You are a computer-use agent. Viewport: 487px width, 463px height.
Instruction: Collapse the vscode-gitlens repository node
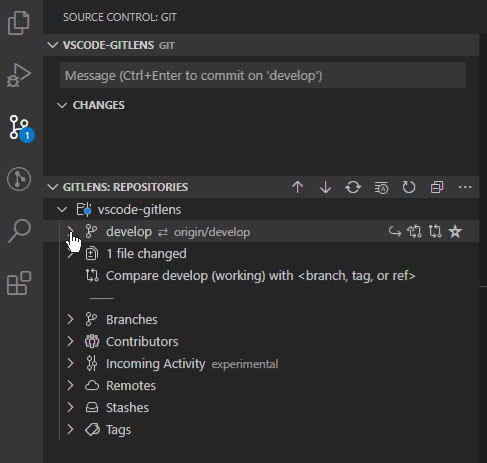pyautogui.click(x=62, y=210)
